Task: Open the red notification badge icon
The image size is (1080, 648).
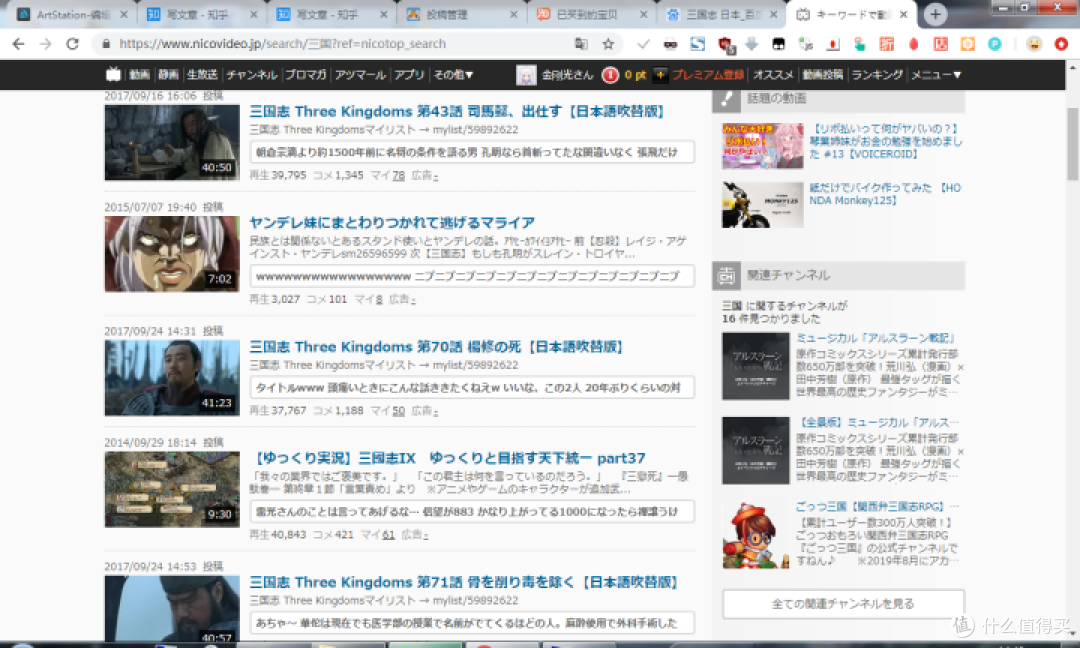Action: (x=610, y=75)
